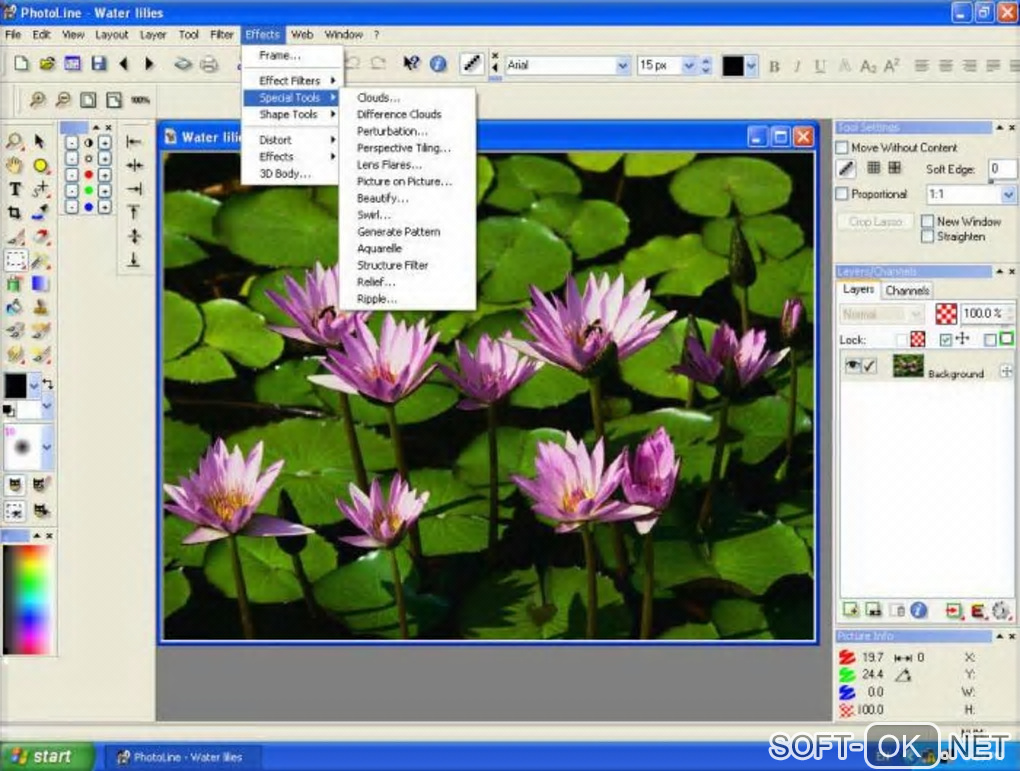Open the File menu
Image resolution: width=1020 pixels, height=771 pixels.
13,34
